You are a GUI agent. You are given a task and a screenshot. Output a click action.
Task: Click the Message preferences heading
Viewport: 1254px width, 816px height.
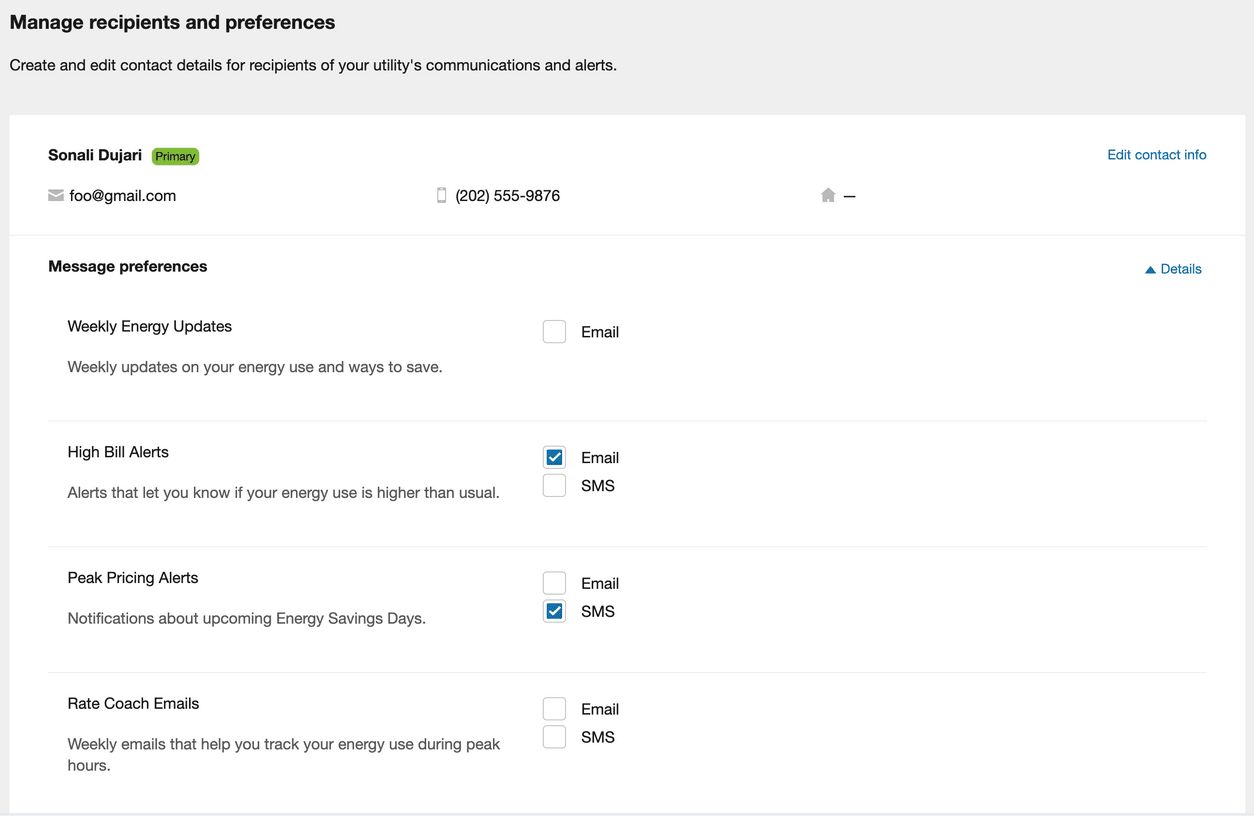click(x=128, y=266)
